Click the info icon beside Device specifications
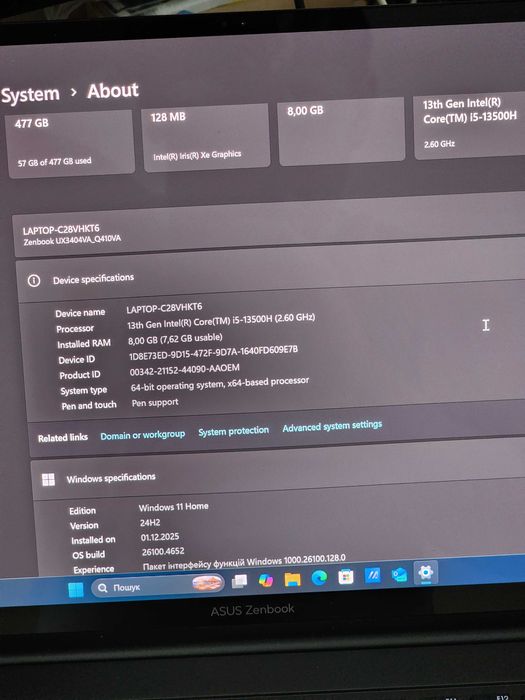 click(33, 281)
